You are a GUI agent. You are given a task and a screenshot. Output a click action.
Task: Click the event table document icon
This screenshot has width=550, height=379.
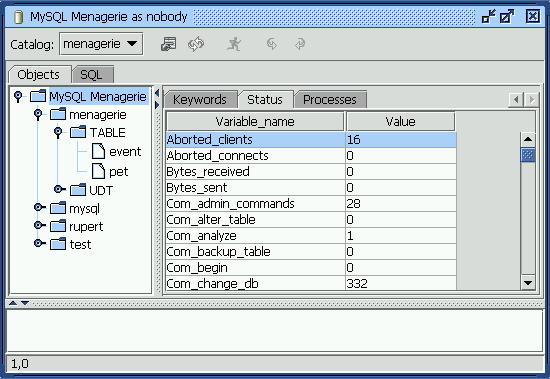click(98, 151)
